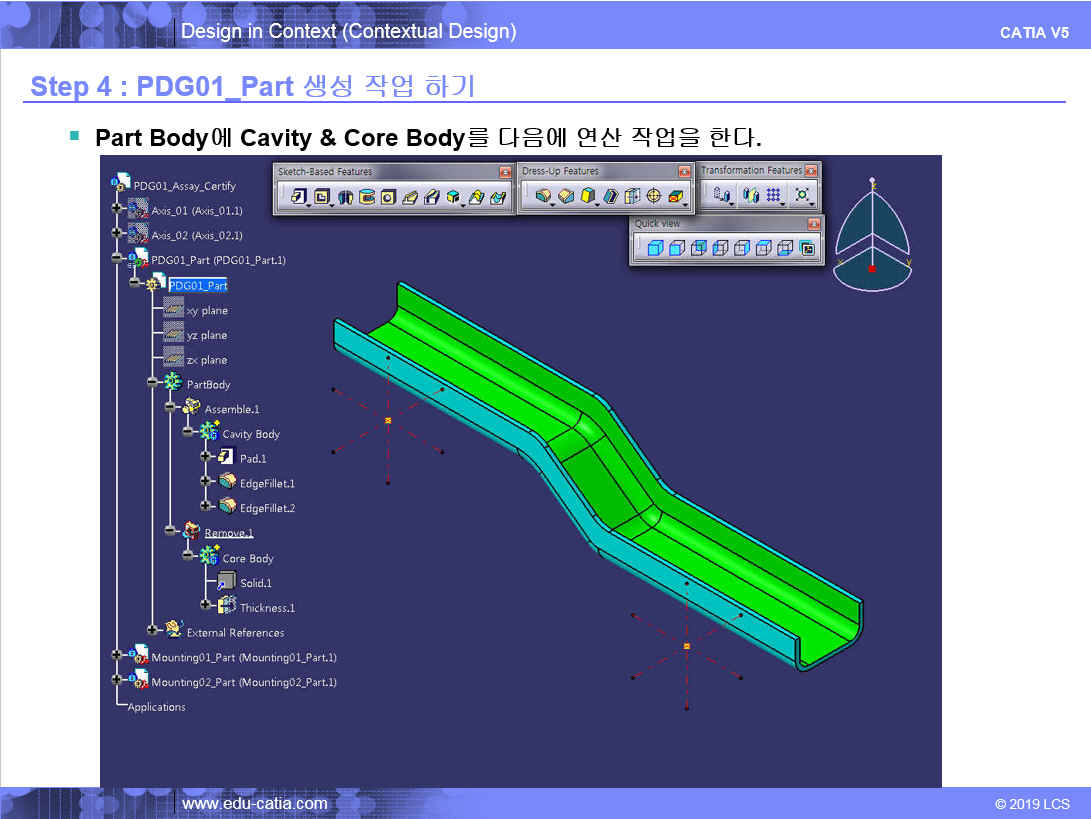Select Remove.1 in the specification tree
Viewport: 1091px width, 819px height.
(229, 533)
